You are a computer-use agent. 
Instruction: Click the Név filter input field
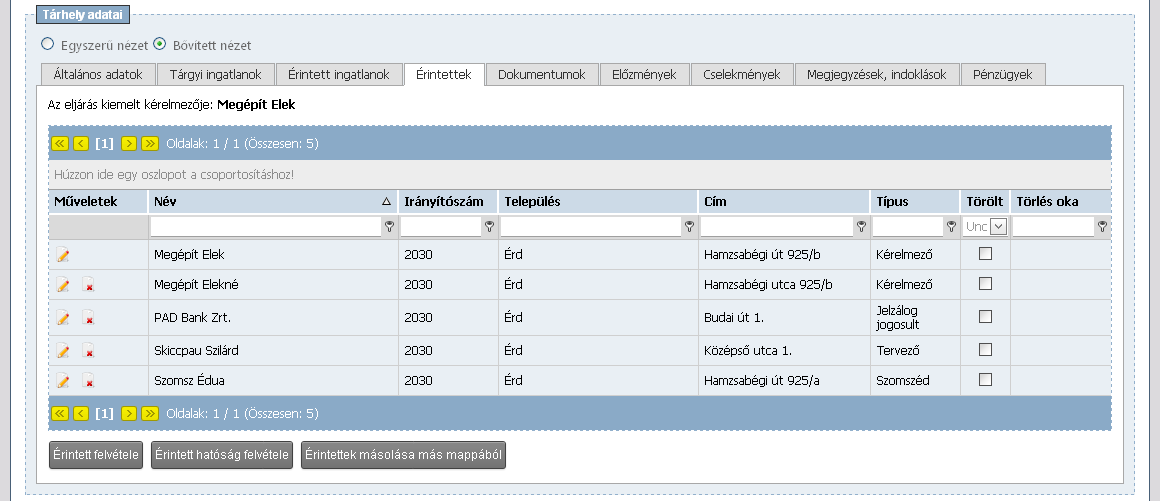pos(266,226)
